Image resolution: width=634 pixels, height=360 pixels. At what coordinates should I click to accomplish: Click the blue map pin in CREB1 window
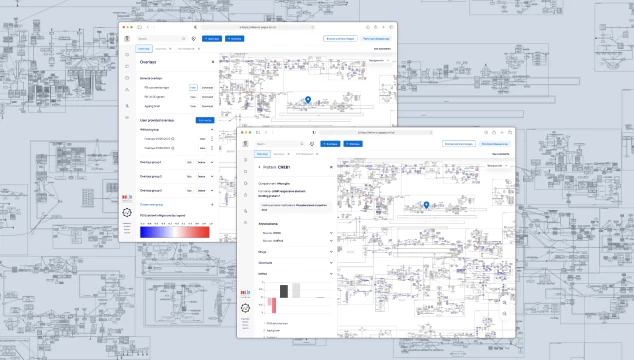tap(426, 205)
